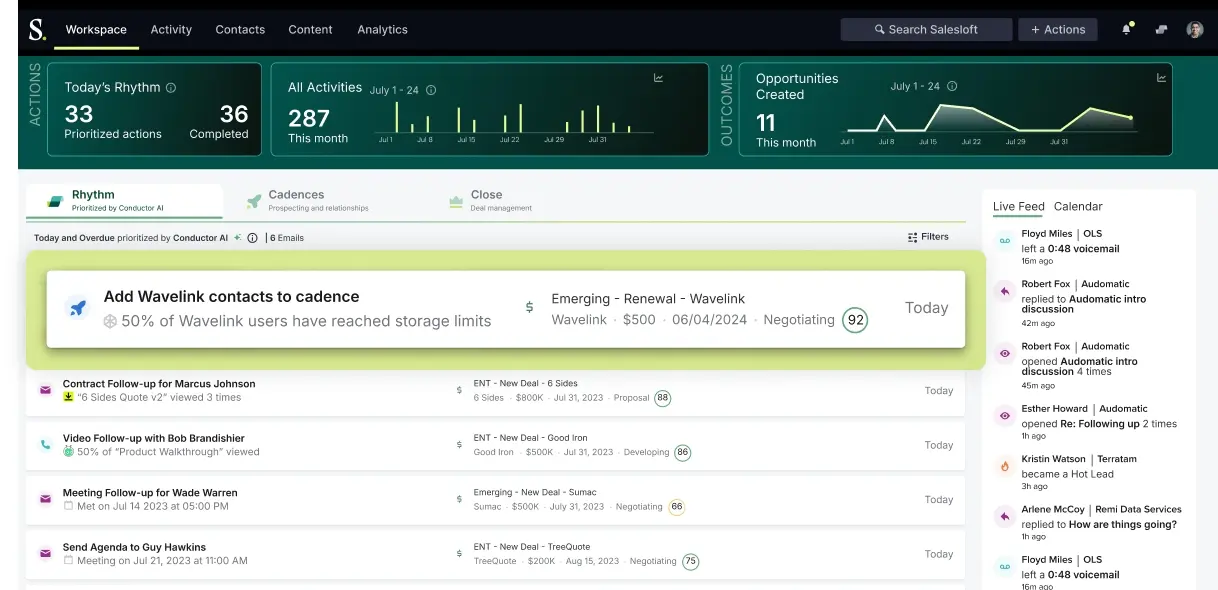
Task: Click dollar icon beside Emerging - Renewal - Wavelink
Action: 529,307
